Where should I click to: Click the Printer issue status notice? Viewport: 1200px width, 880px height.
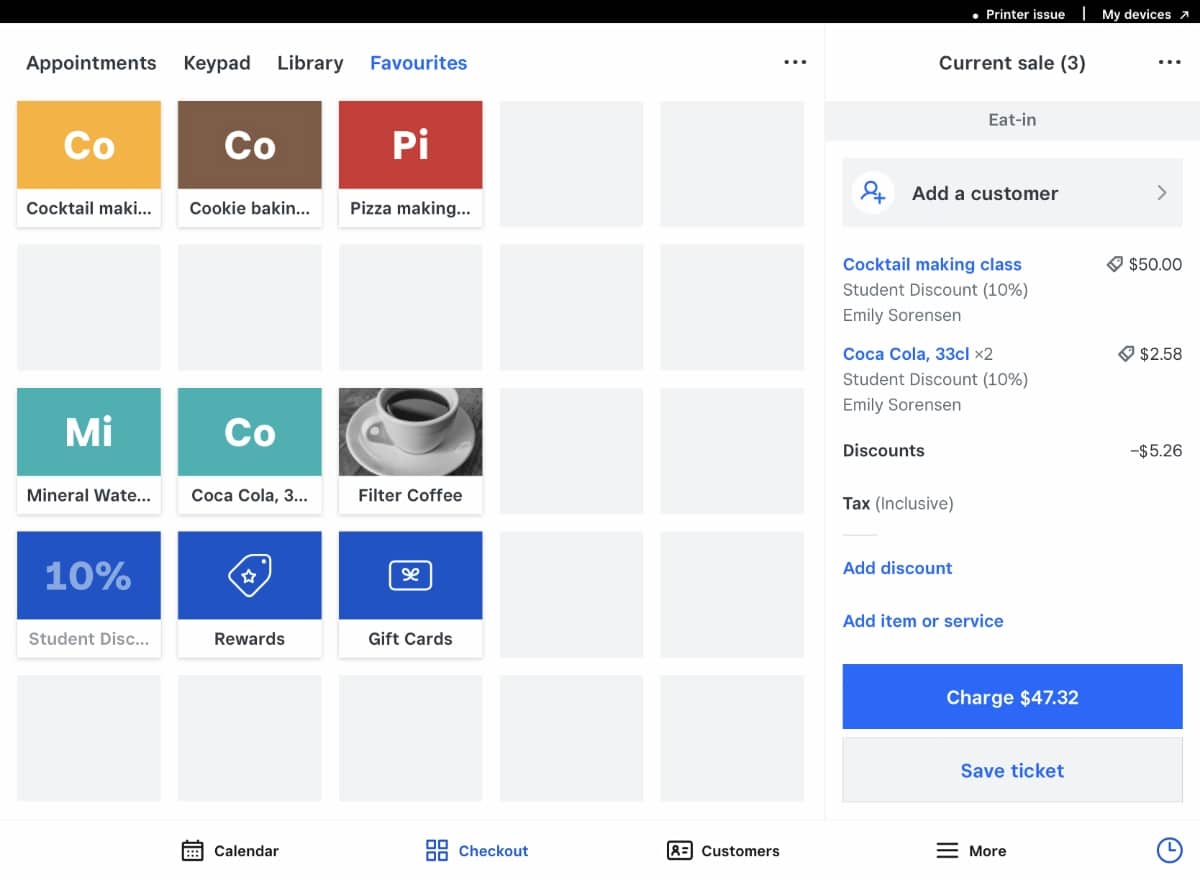(1018, 14)
